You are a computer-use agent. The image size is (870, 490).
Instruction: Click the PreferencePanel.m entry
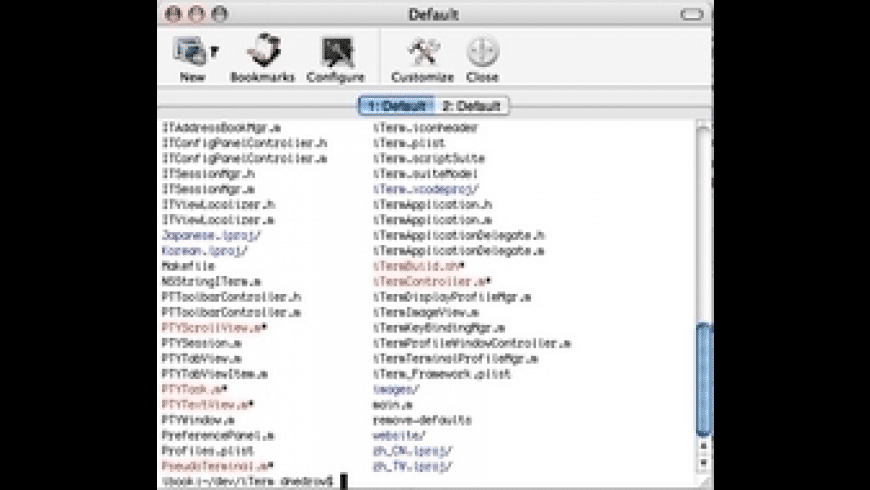[218, 436]
